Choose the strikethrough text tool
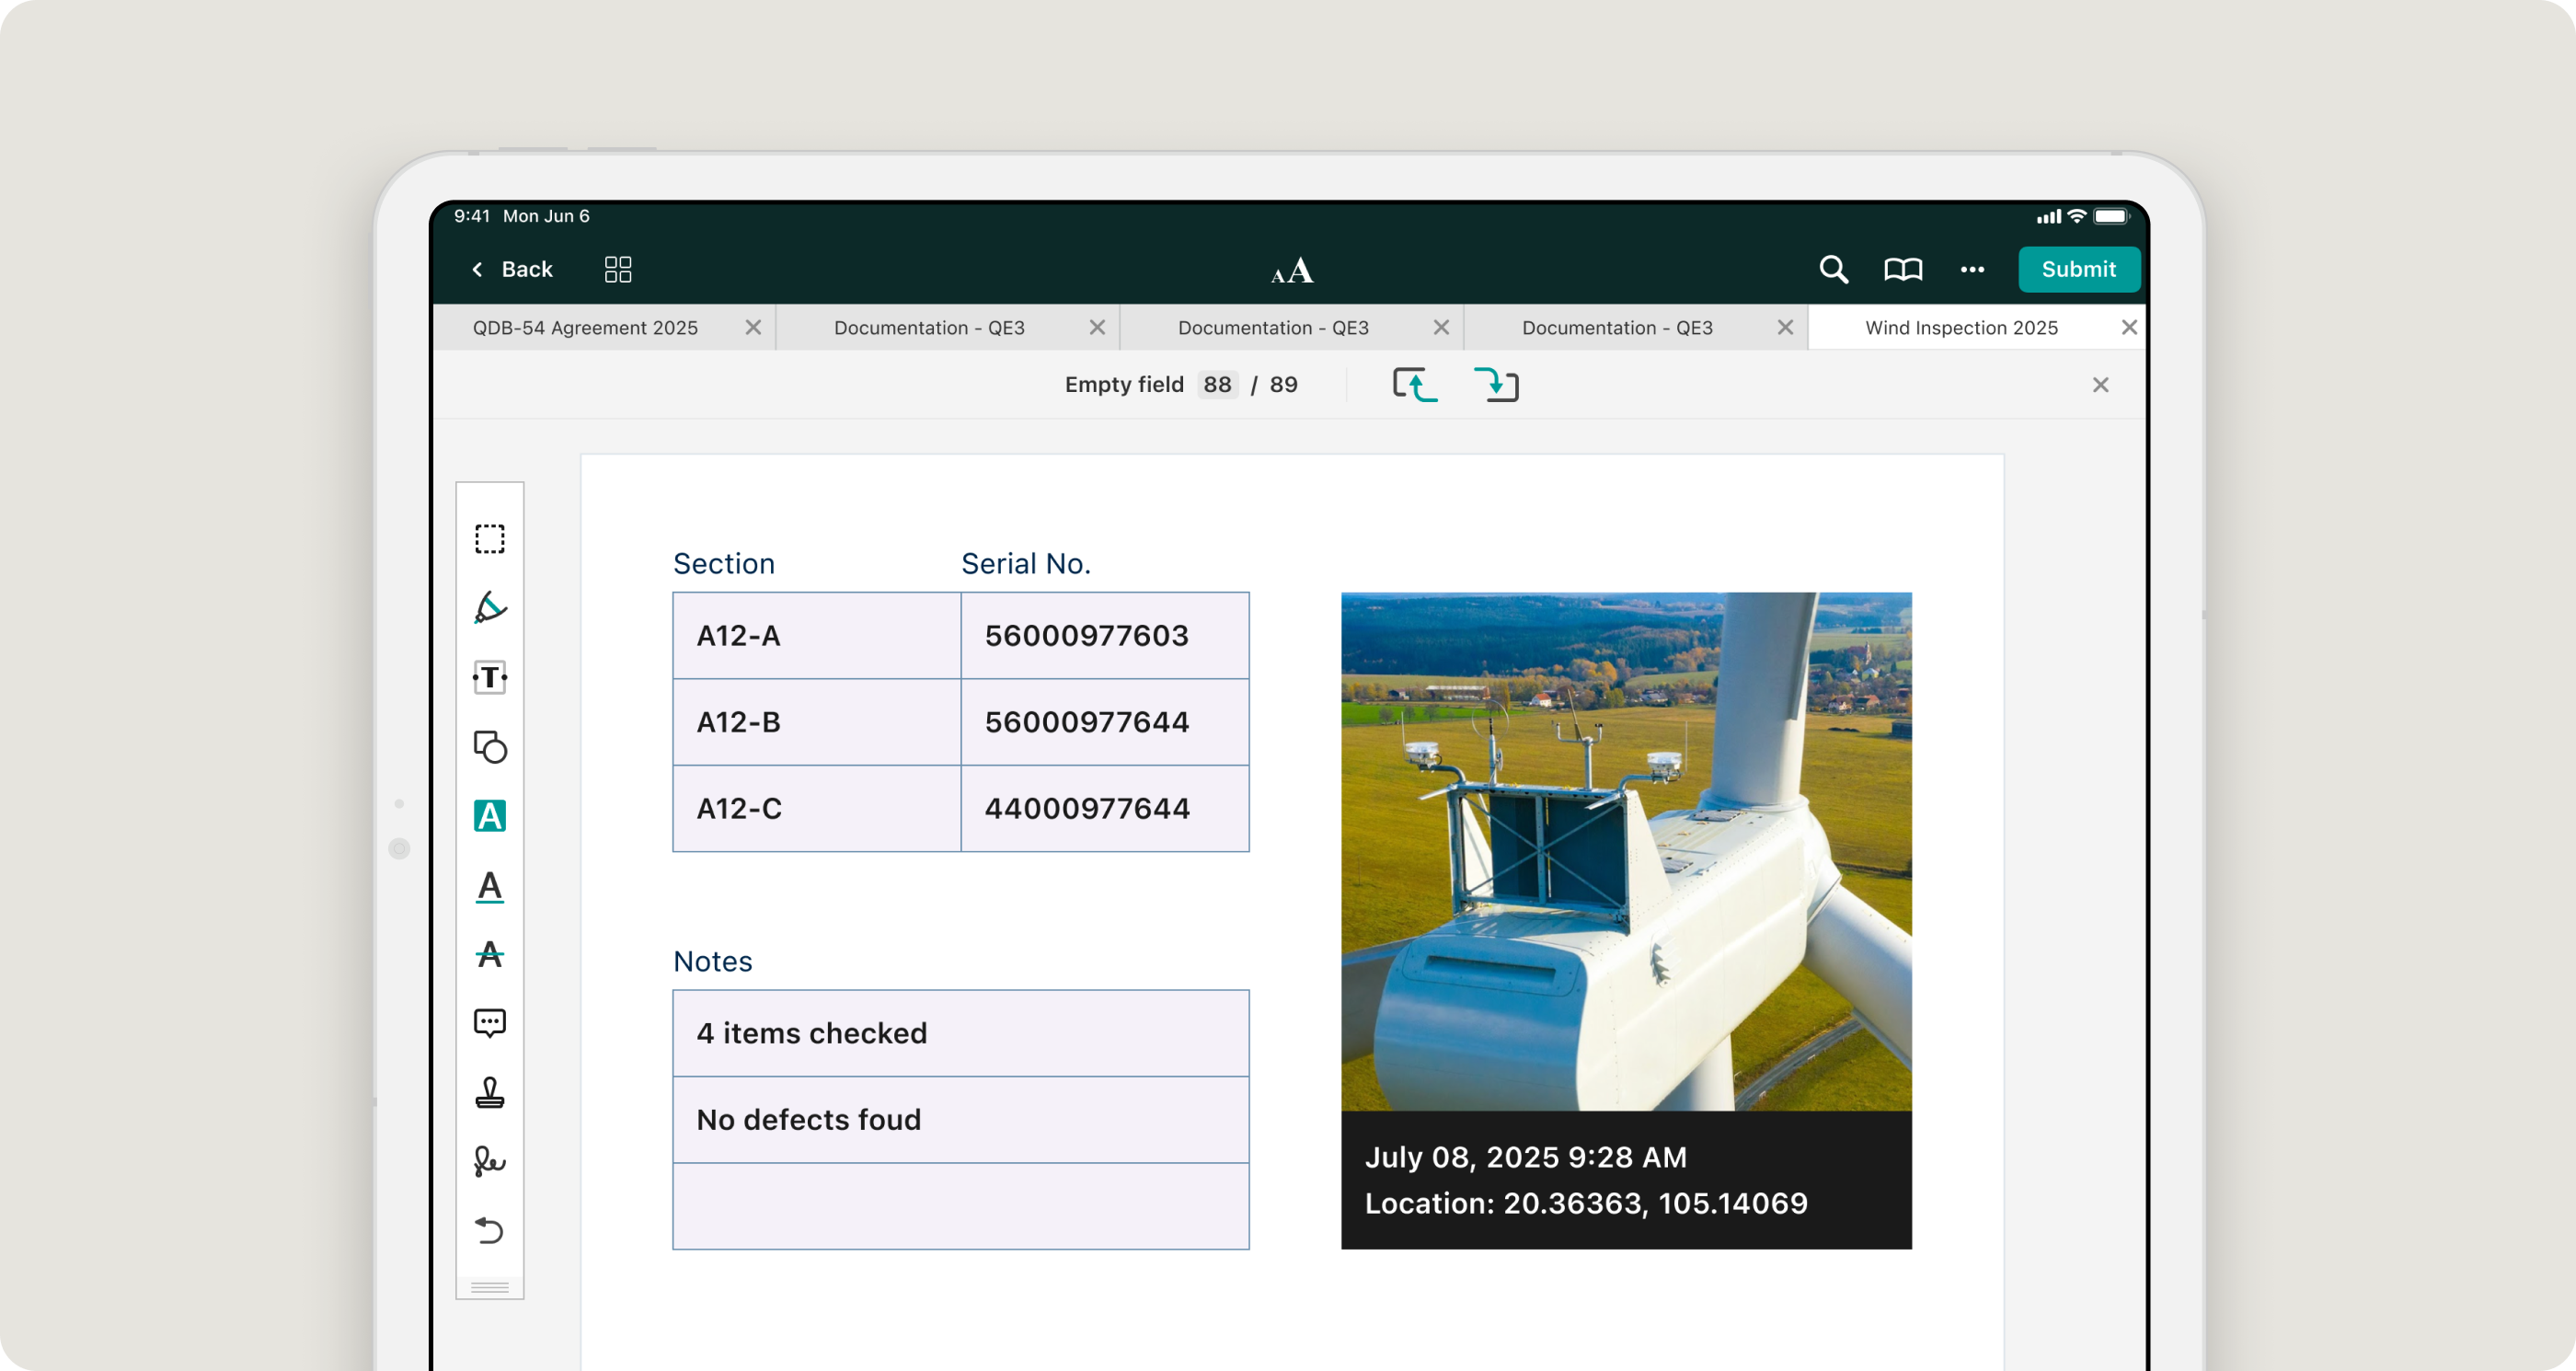This screenshot has width=2576, height=1371. click(489, 955)
